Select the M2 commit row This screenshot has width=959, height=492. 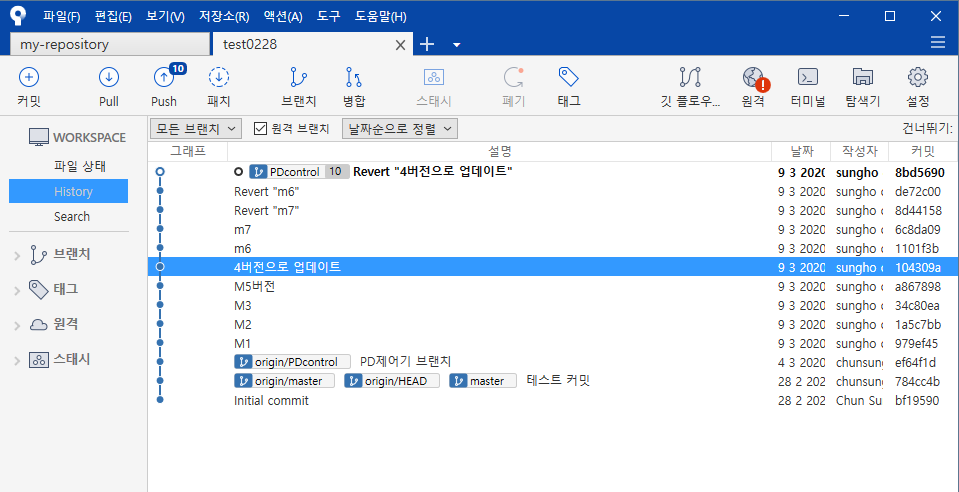(x=554, y=324)
